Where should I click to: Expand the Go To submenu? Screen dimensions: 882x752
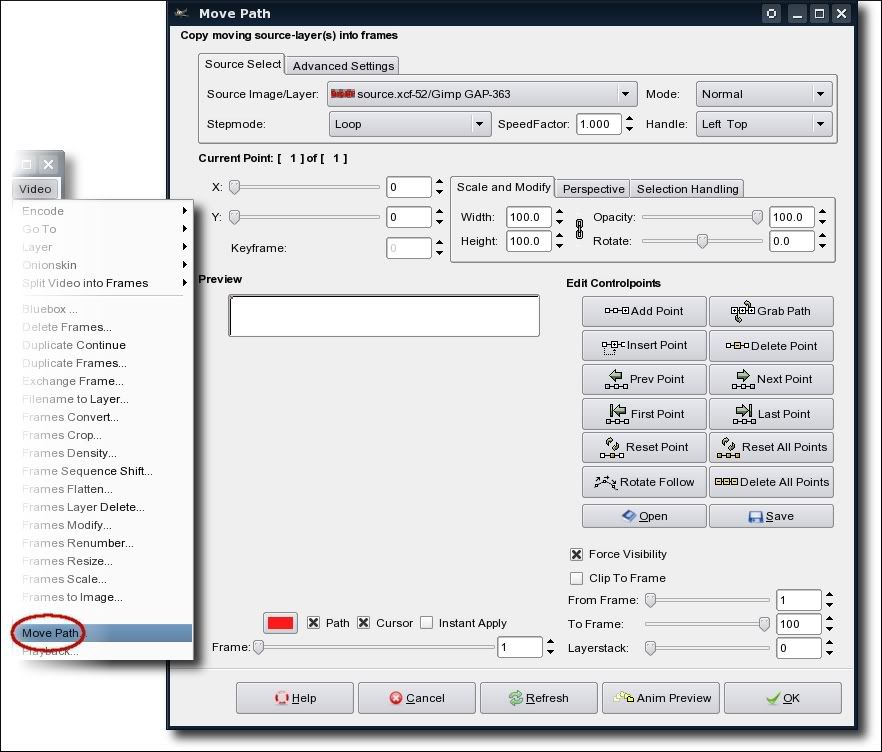(x=103, y=229)
